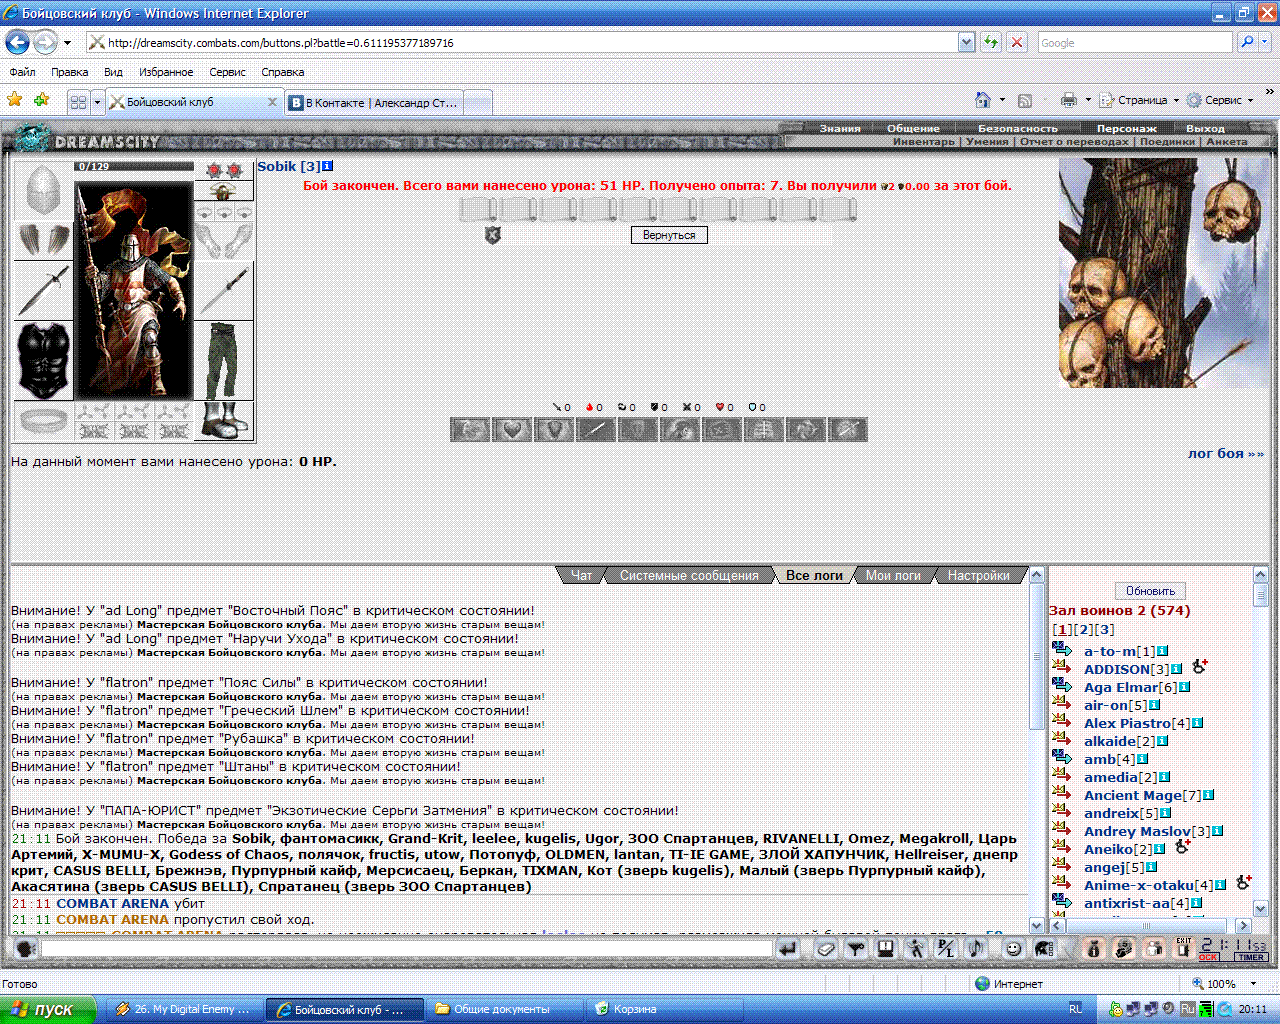Click the Favorites star icon
The height and width of the screenshot is (1024, 1280).
click(14, 99)
